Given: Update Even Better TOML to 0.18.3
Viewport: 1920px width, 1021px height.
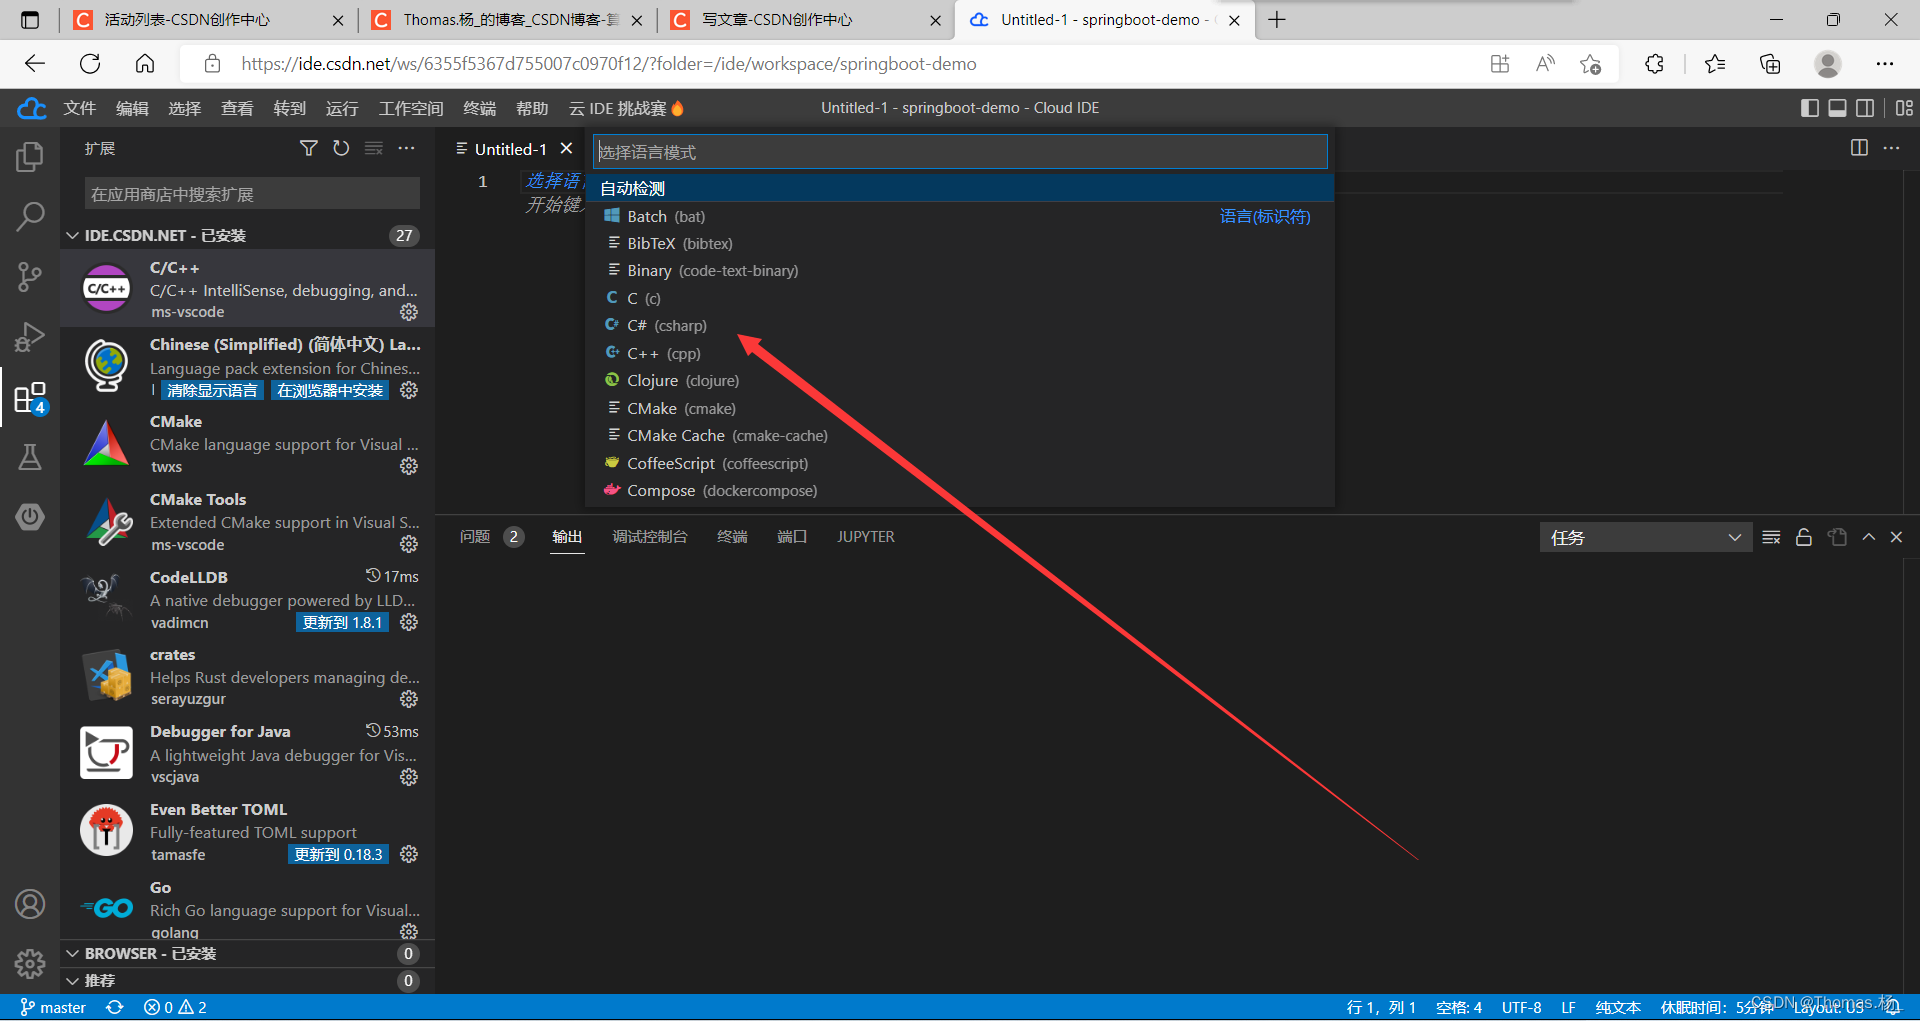Looking at the screenshot, I should [338, 854].
